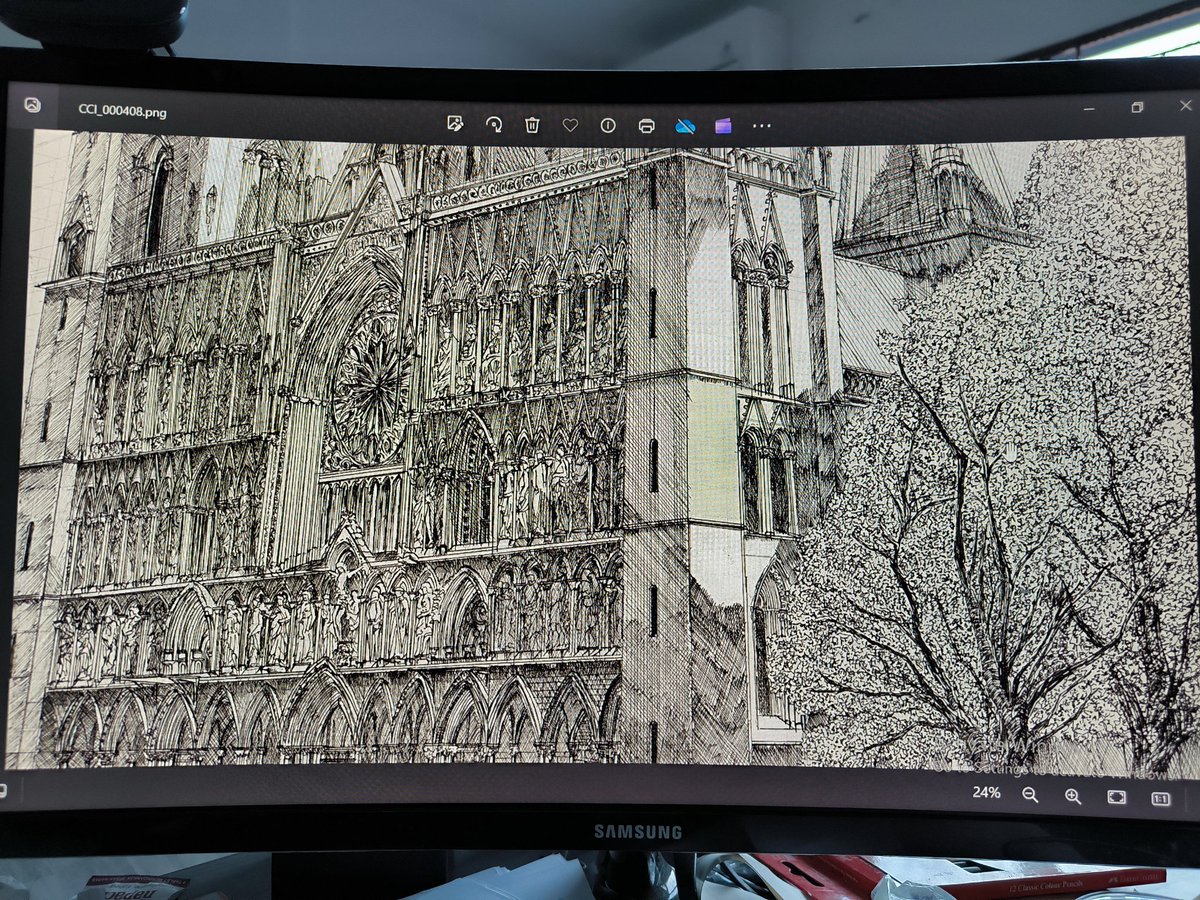This screenshot has width=1200, height=900.
Task: Restore down the Photos window
Action: (x=1137, y=107)
